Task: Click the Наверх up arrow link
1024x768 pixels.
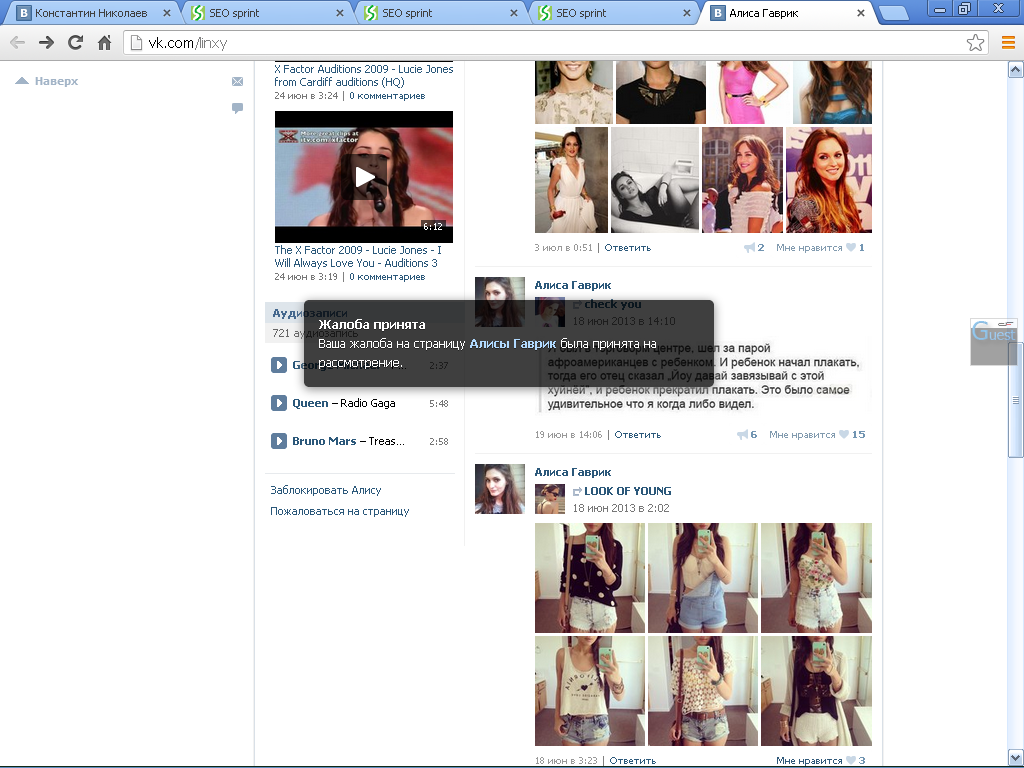Action: (x=46, y=81)
